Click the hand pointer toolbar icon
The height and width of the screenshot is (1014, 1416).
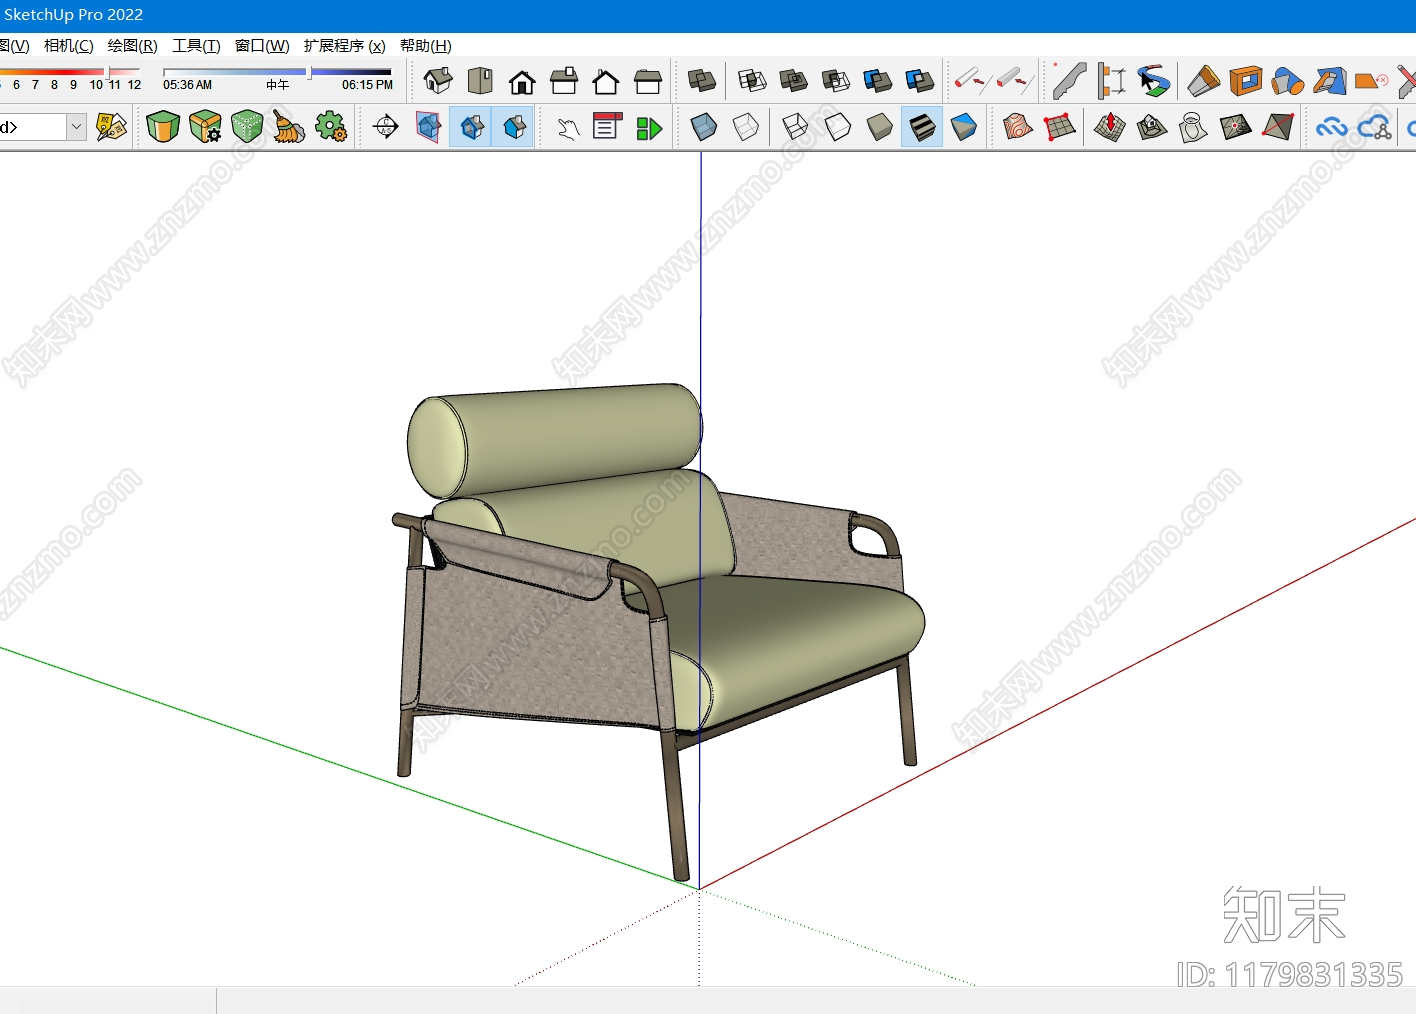click(568, 127)
